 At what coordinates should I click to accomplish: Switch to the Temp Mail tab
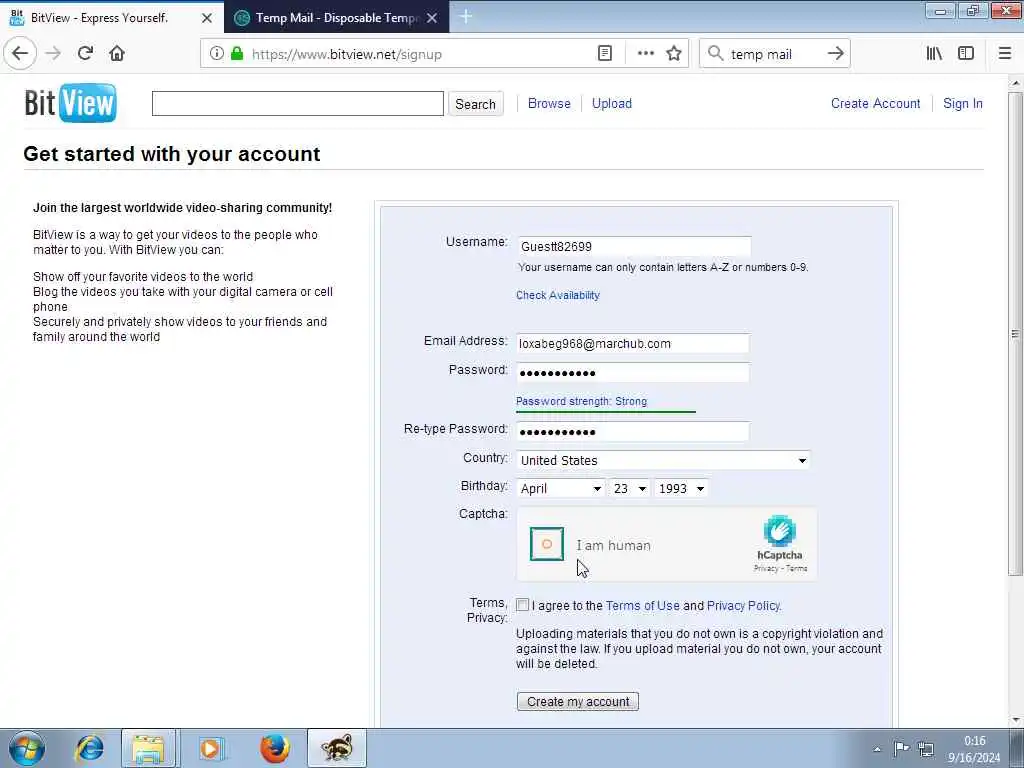[x=336, y=18]
